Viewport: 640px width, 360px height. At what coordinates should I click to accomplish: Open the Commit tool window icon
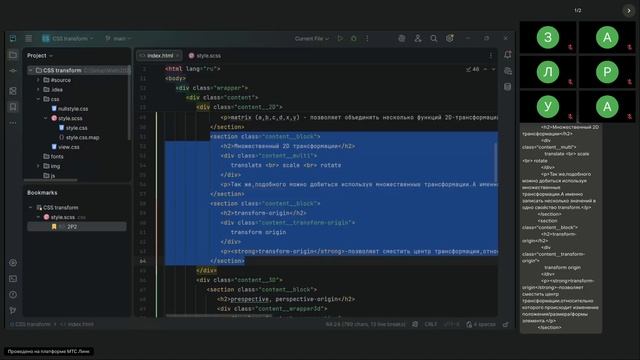(13, 71)
